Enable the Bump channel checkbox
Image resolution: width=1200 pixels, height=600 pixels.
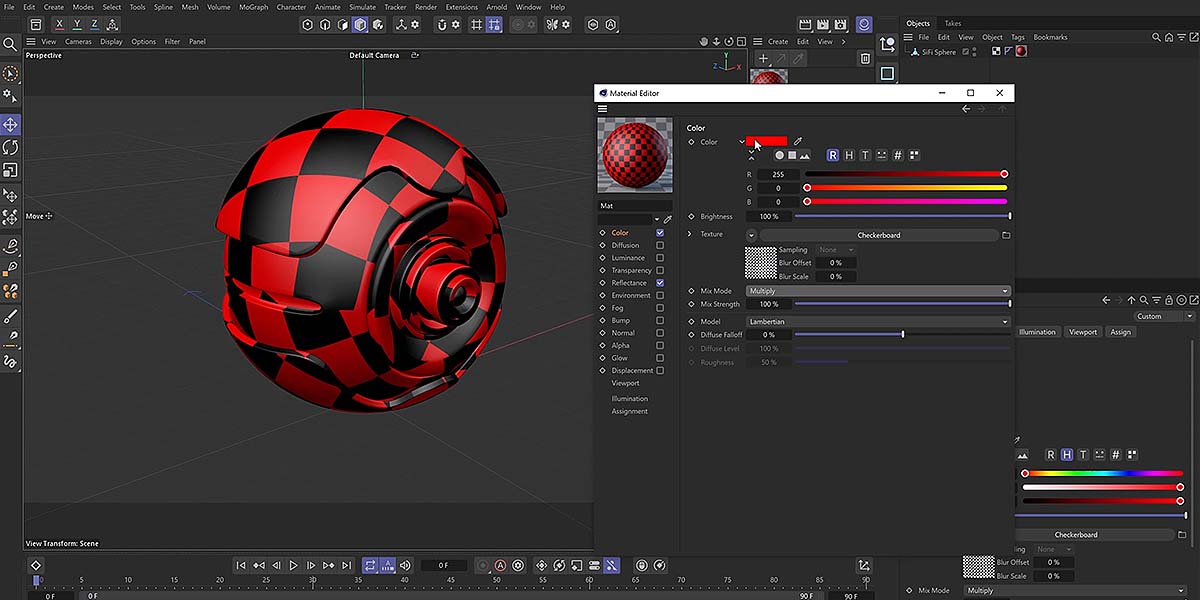660,320
